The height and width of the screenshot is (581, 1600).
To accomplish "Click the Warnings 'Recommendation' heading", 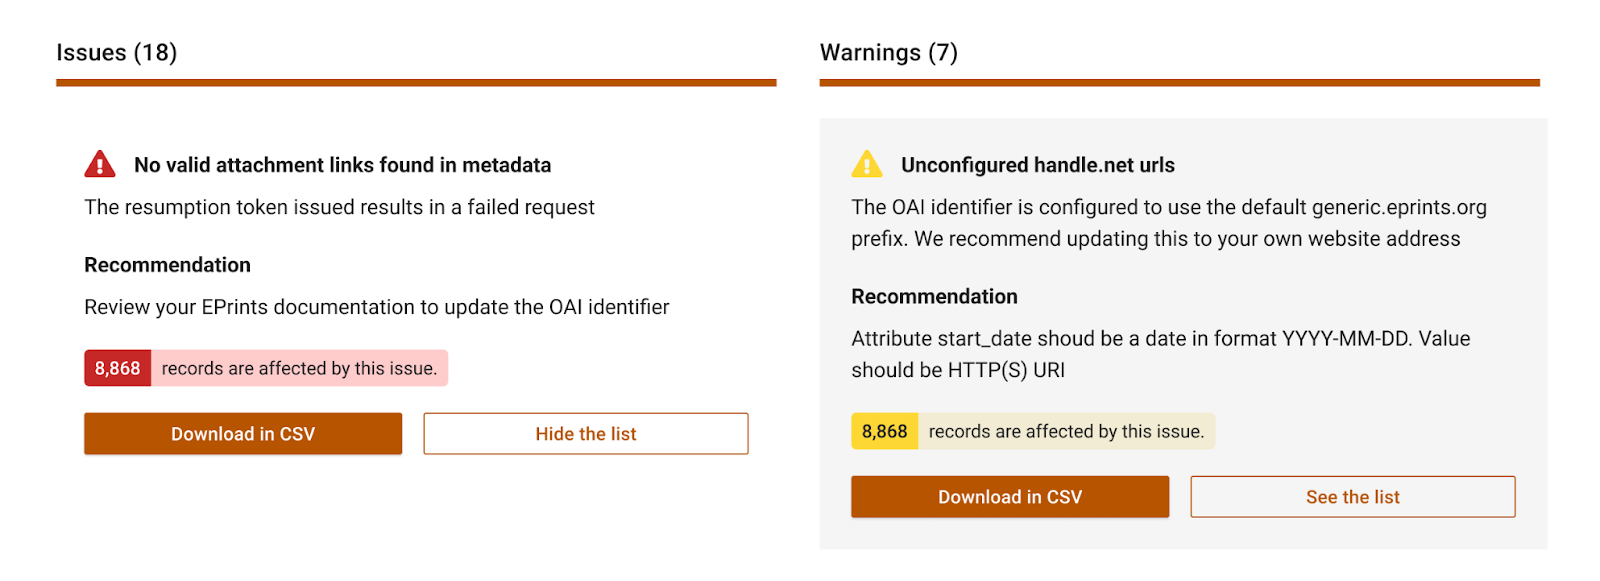I will [935, 296].
